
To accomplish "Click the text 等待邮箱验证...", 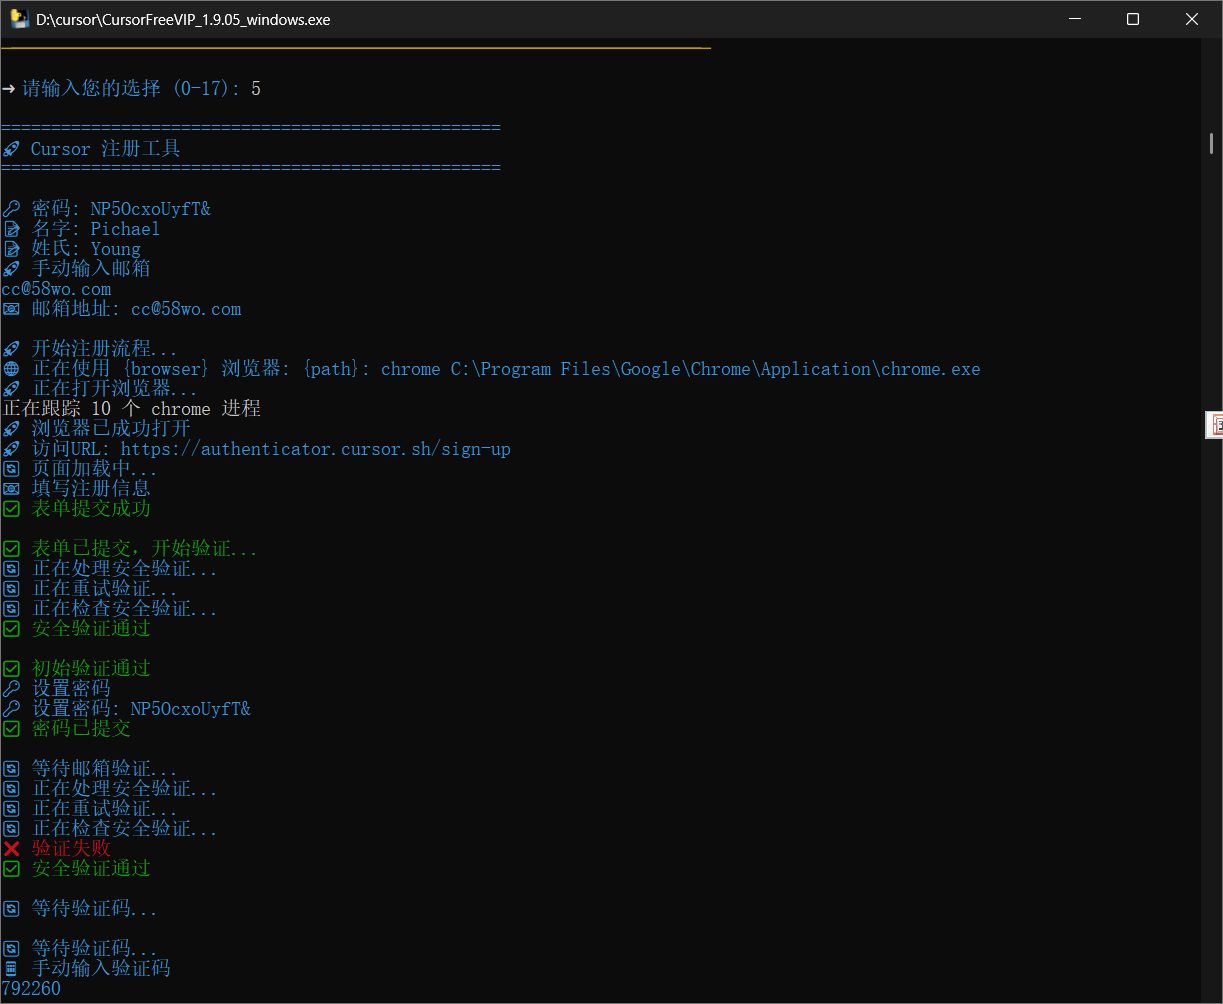I will (x=104, y=769).
